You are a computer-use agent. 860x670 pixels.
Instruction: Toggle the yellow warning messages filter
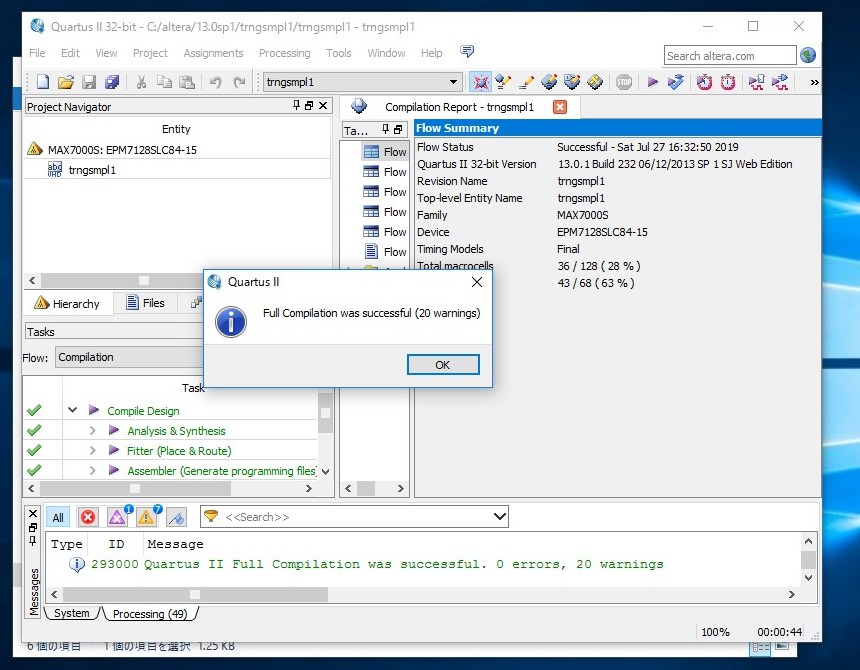click(147, 517)
